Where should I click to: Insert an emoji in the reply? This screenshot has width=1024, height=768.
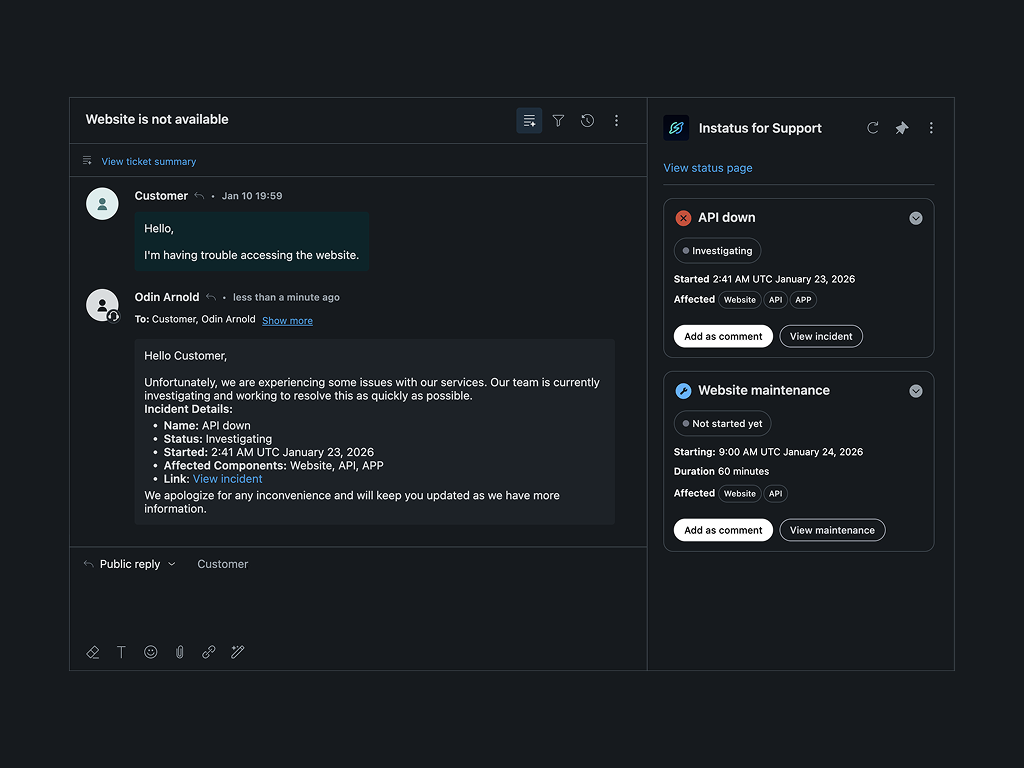[150, 652]
